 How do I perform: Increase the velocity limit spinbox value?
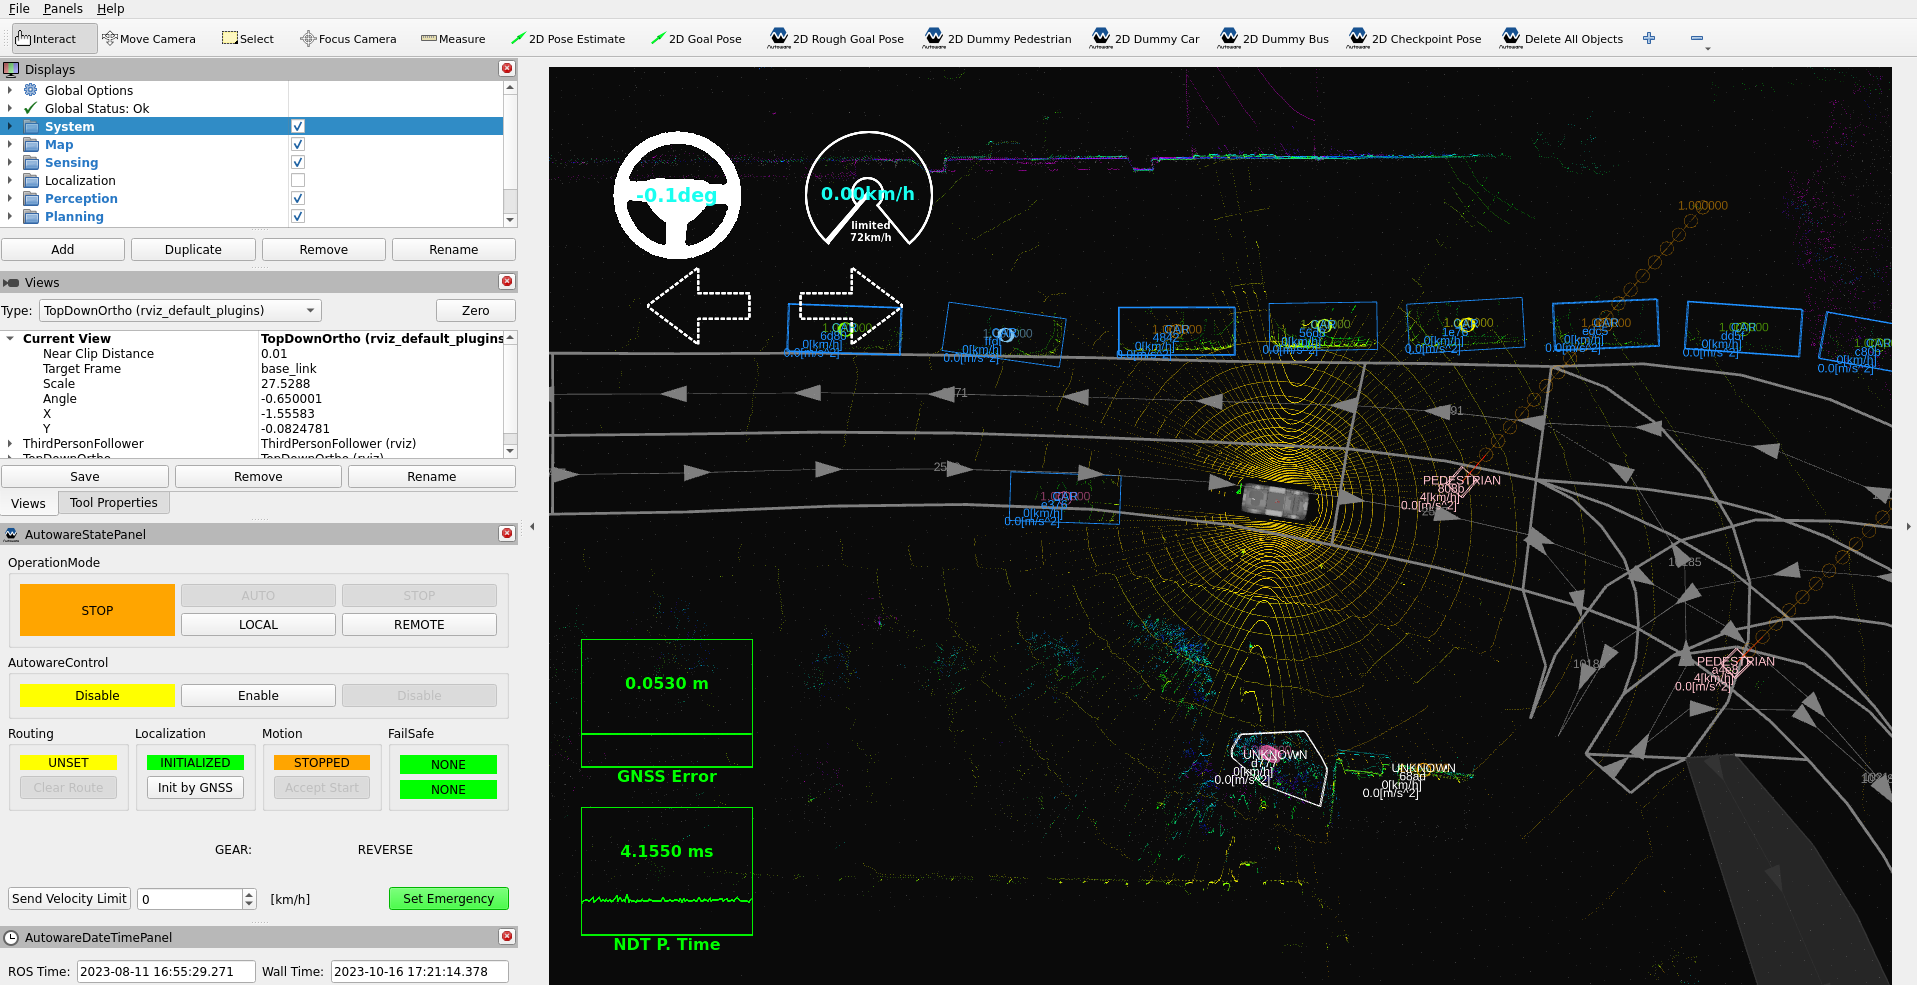(x=249, y=894)
